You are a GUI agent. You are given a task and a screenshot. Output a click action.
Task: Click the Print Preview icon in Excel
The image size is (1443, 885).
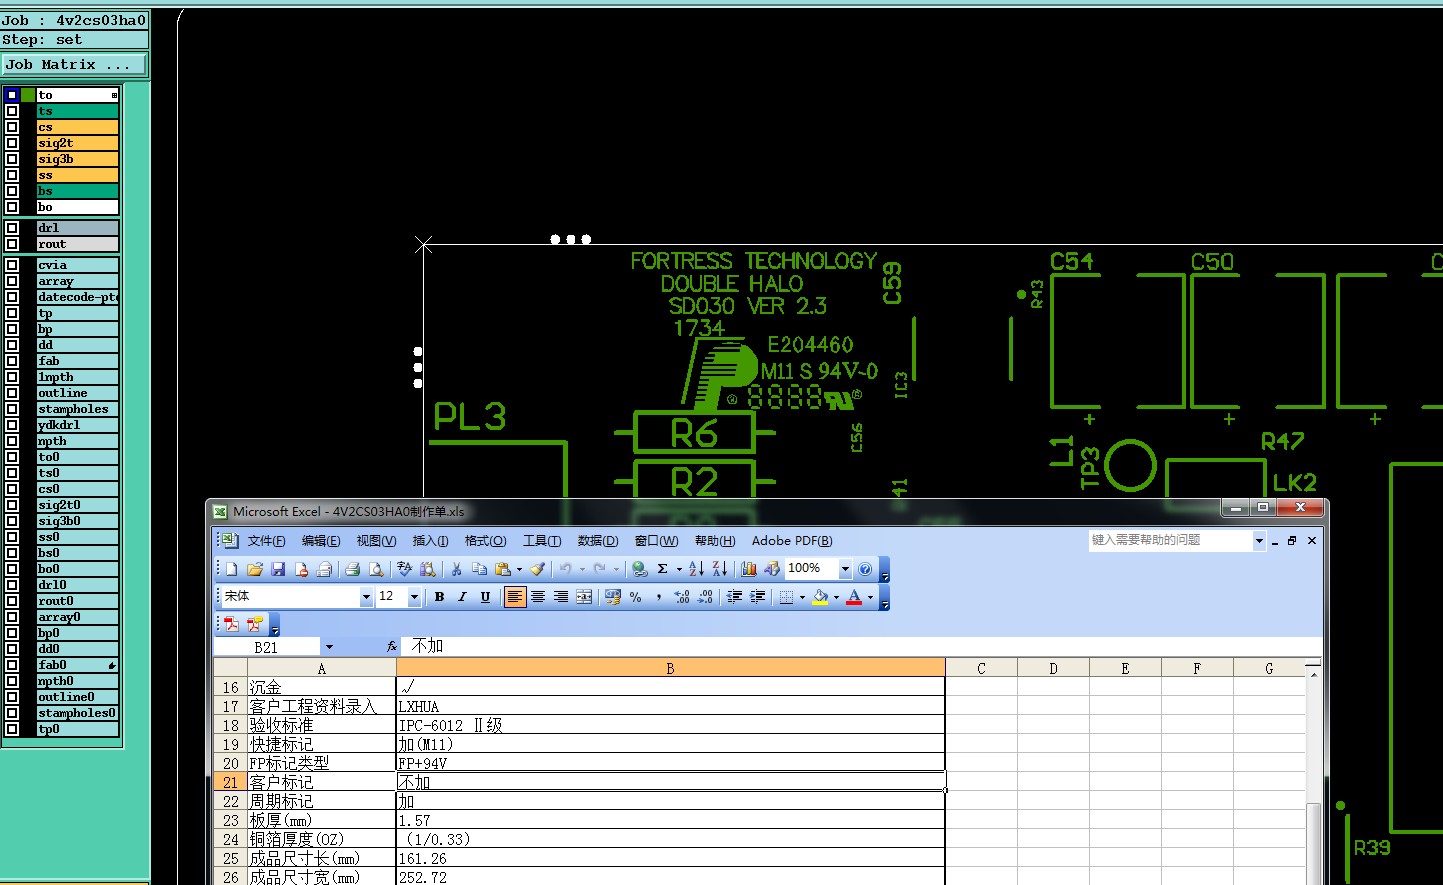pos(376,569)
